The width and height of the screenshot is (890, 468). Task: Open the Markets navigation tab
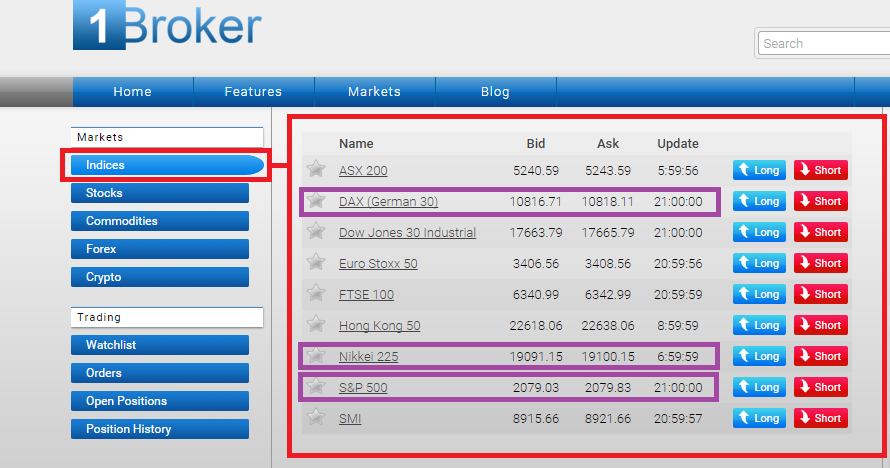(x=374, y=92)
